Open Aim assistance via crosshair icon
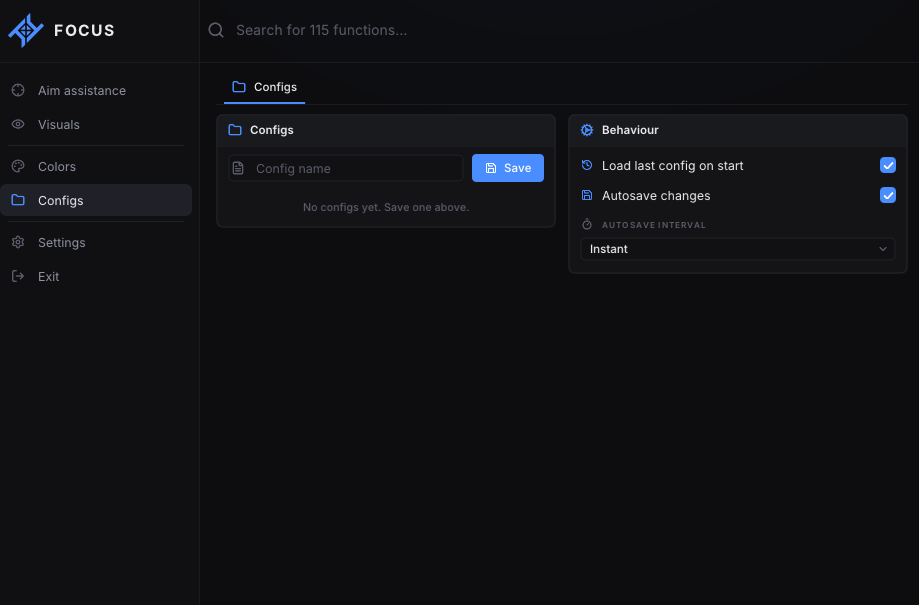This screenshot has width=919, height=605. point(18,90)
